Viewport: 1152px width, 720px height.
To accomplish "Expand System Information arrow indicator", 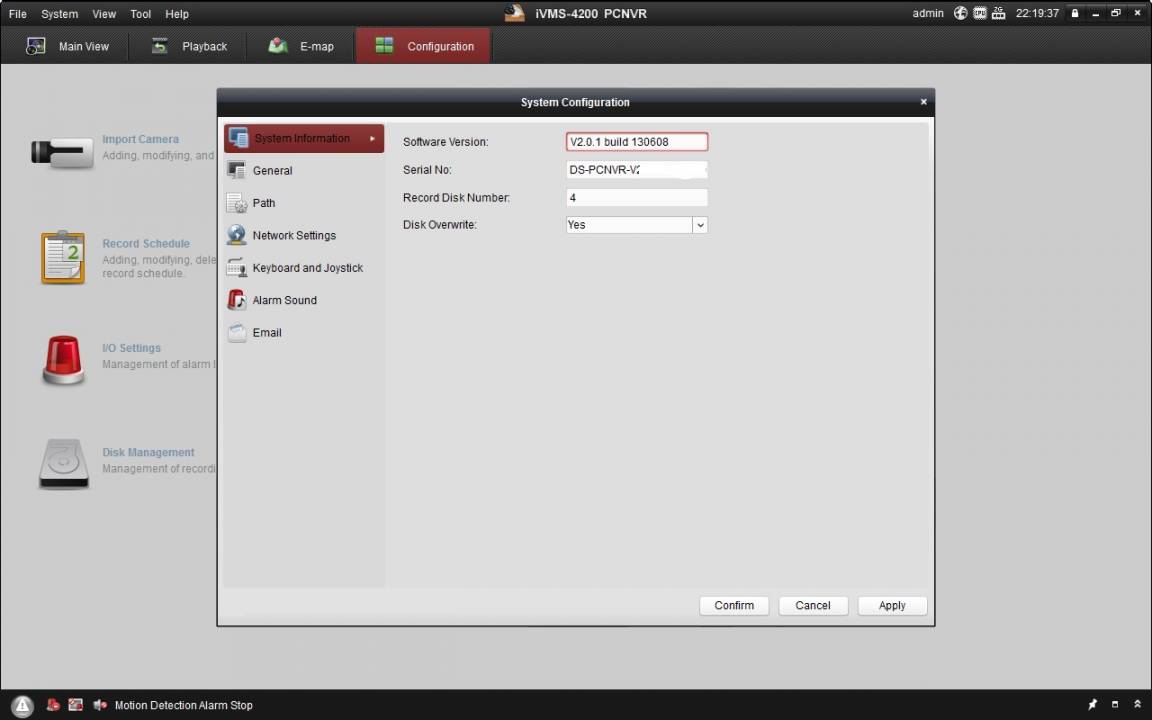I will pyautogui.click(x=372, y=138).
